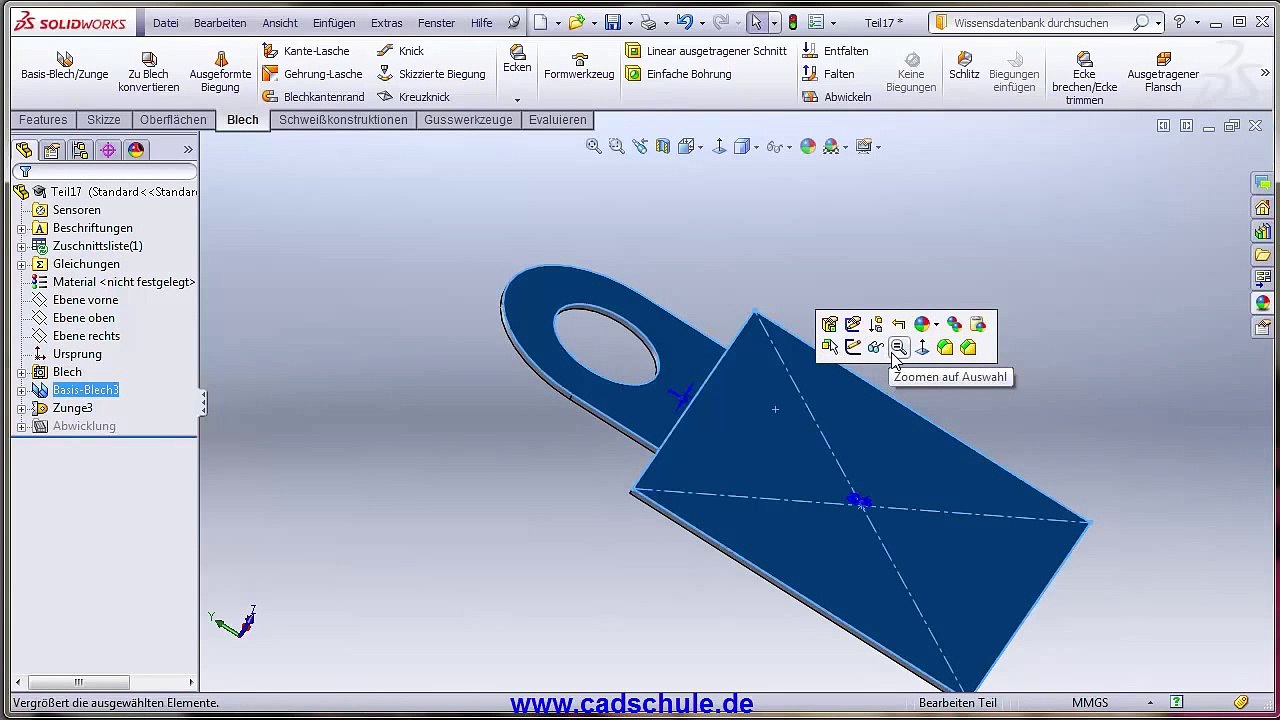Expand the Zuschnittsliste(1) node
The height and width of the screenshot is (720, 1280).
(22, 246)
